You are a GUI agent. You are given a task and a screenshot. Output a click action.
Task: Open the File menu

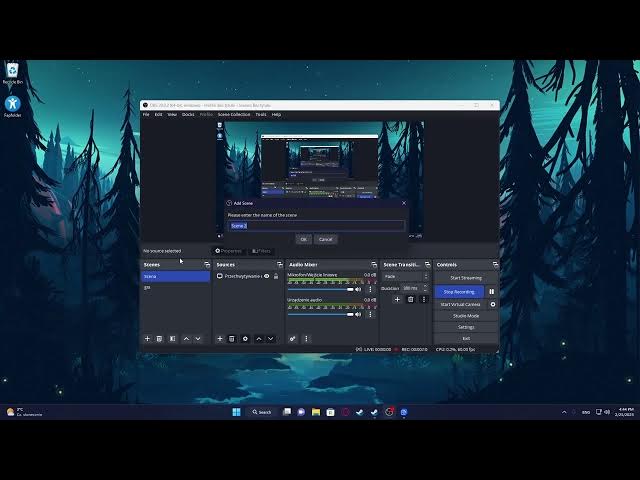tap(146, 115)
